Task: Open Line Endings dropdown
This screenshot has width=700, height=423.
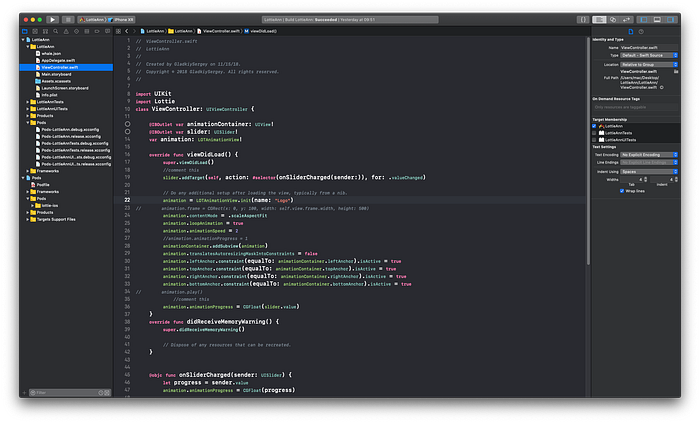Action: pyautogui.click(x=649, y=162)
